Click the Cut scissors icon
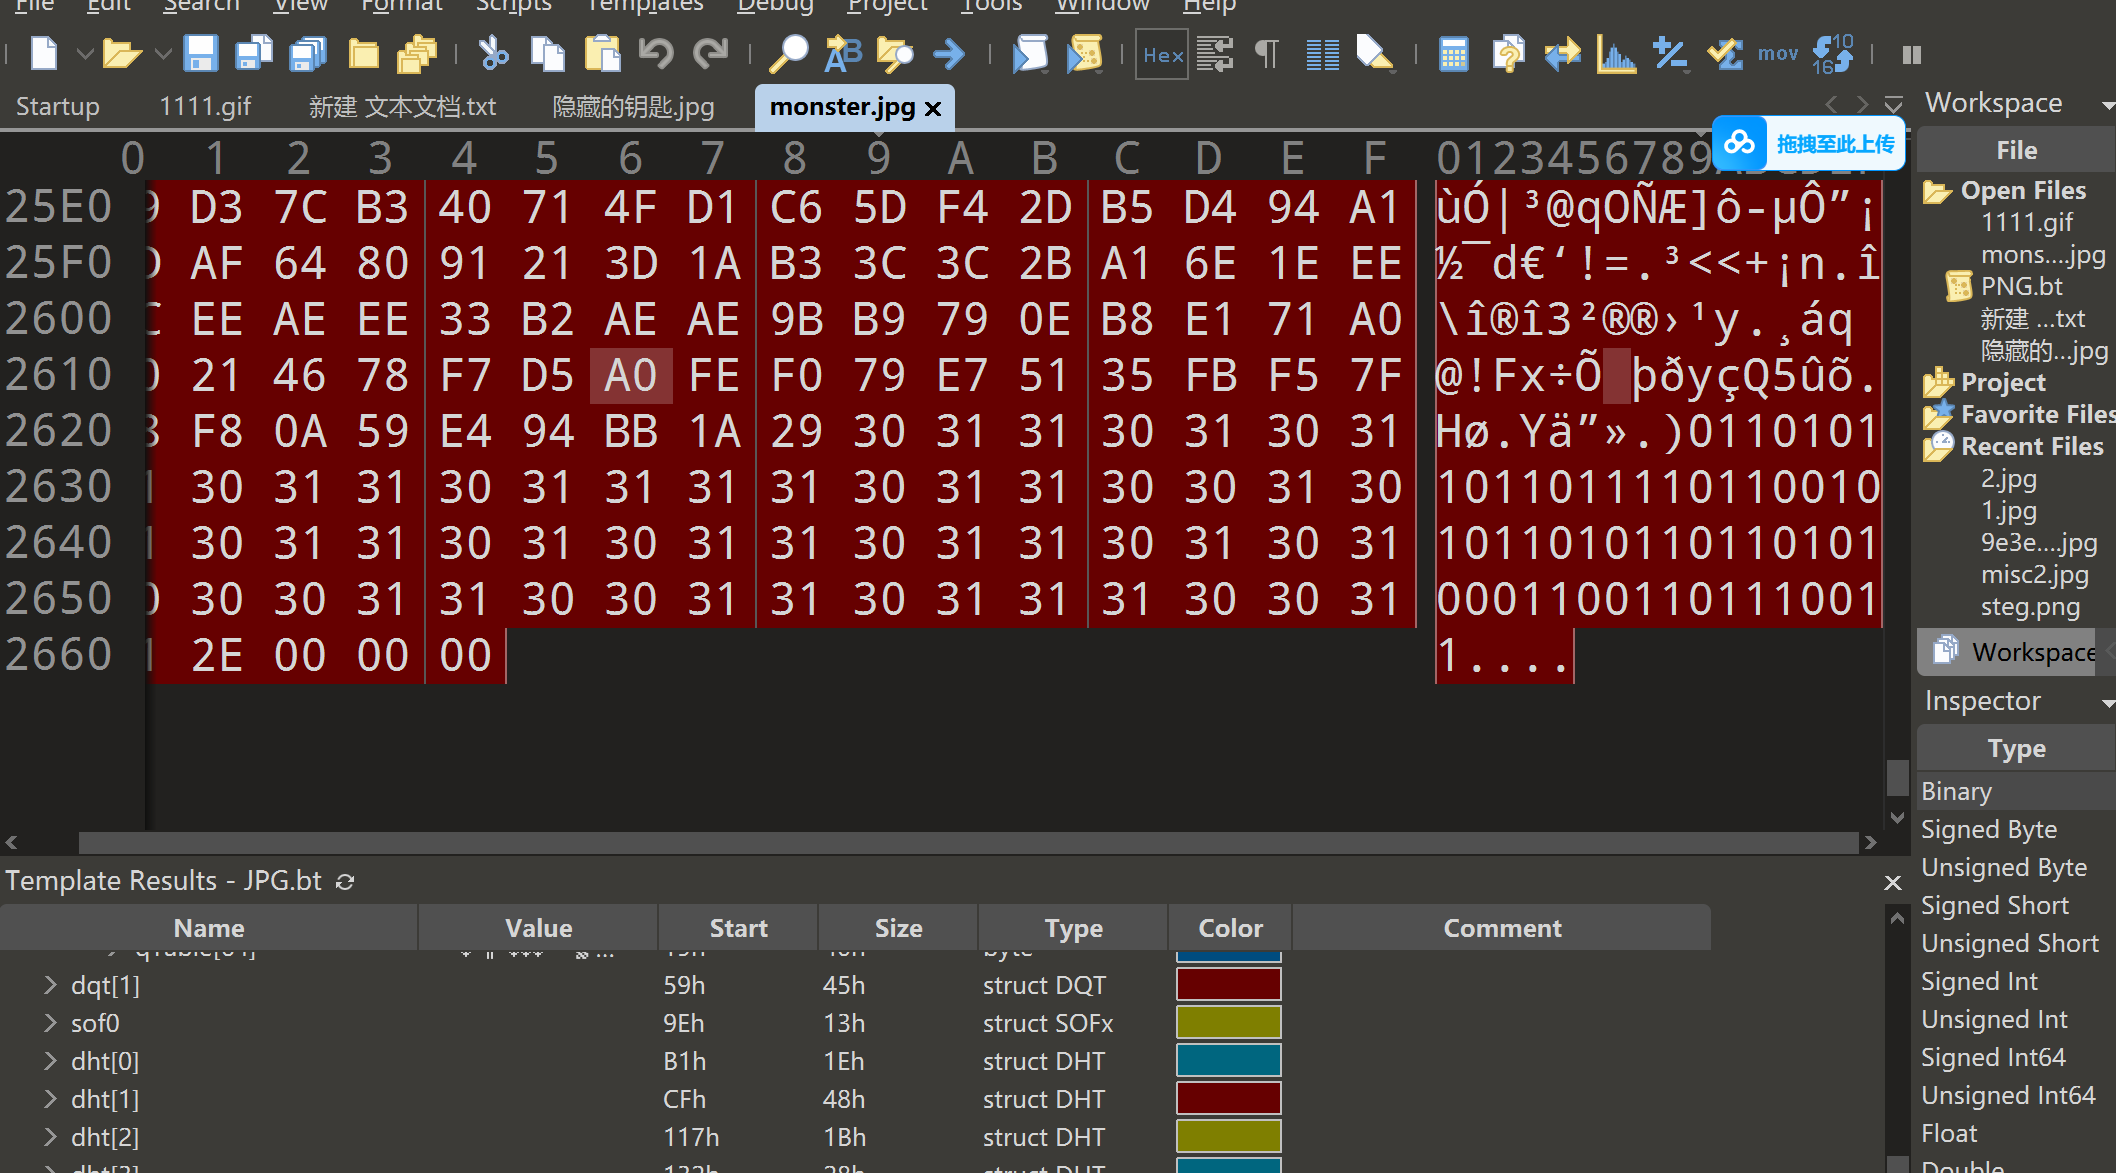 point(493,54)
